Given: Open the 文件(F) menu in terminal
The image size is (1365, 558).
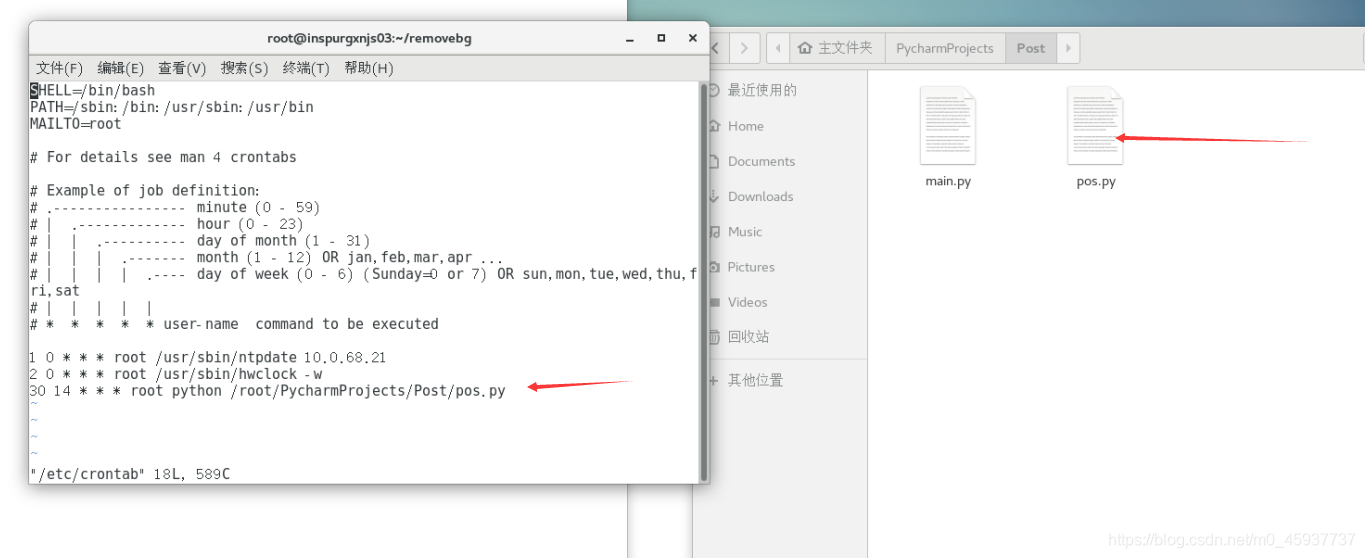Looking at the screenshot, I should (59, 68).
